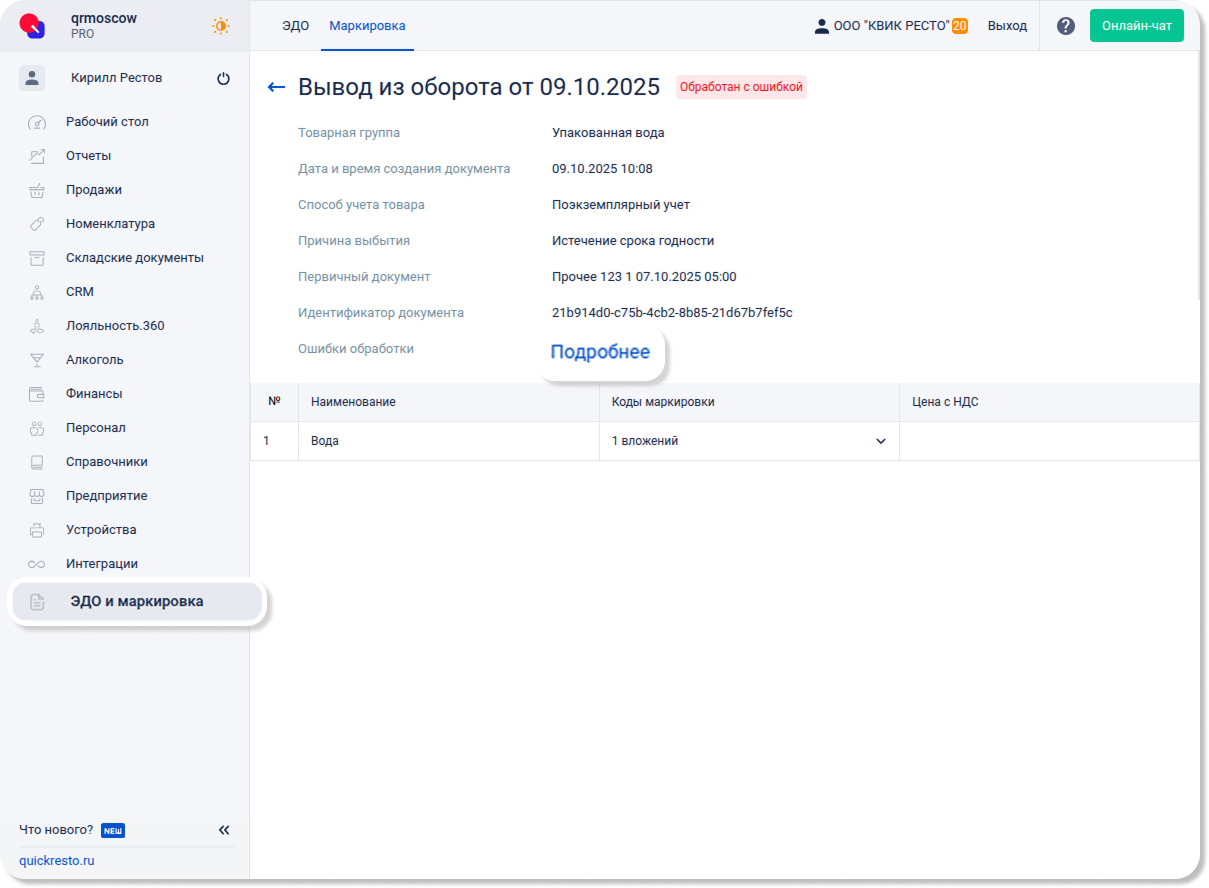Click Выход to log out

[1007, 26]
